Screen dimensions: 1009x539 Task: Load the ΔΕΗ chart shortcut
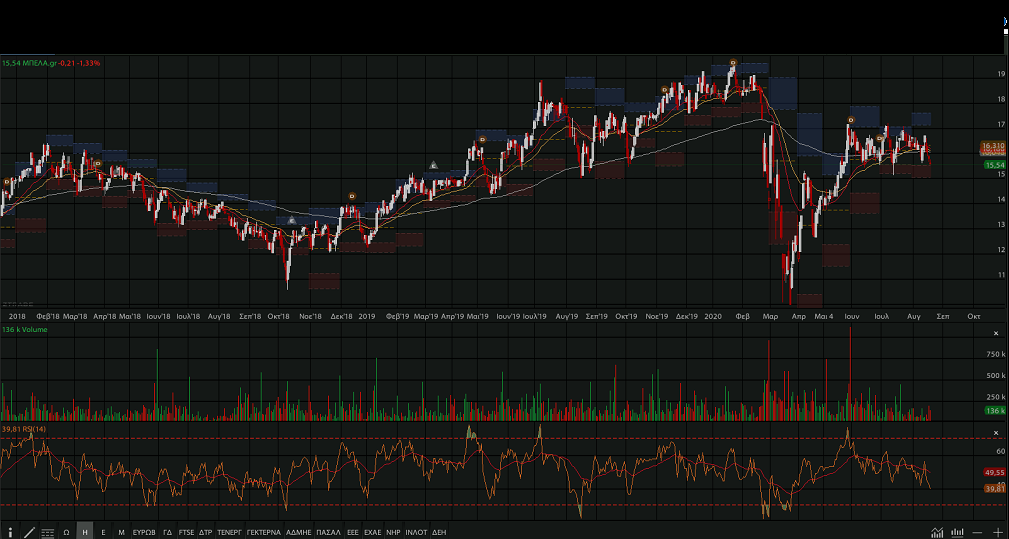point(439,532)
